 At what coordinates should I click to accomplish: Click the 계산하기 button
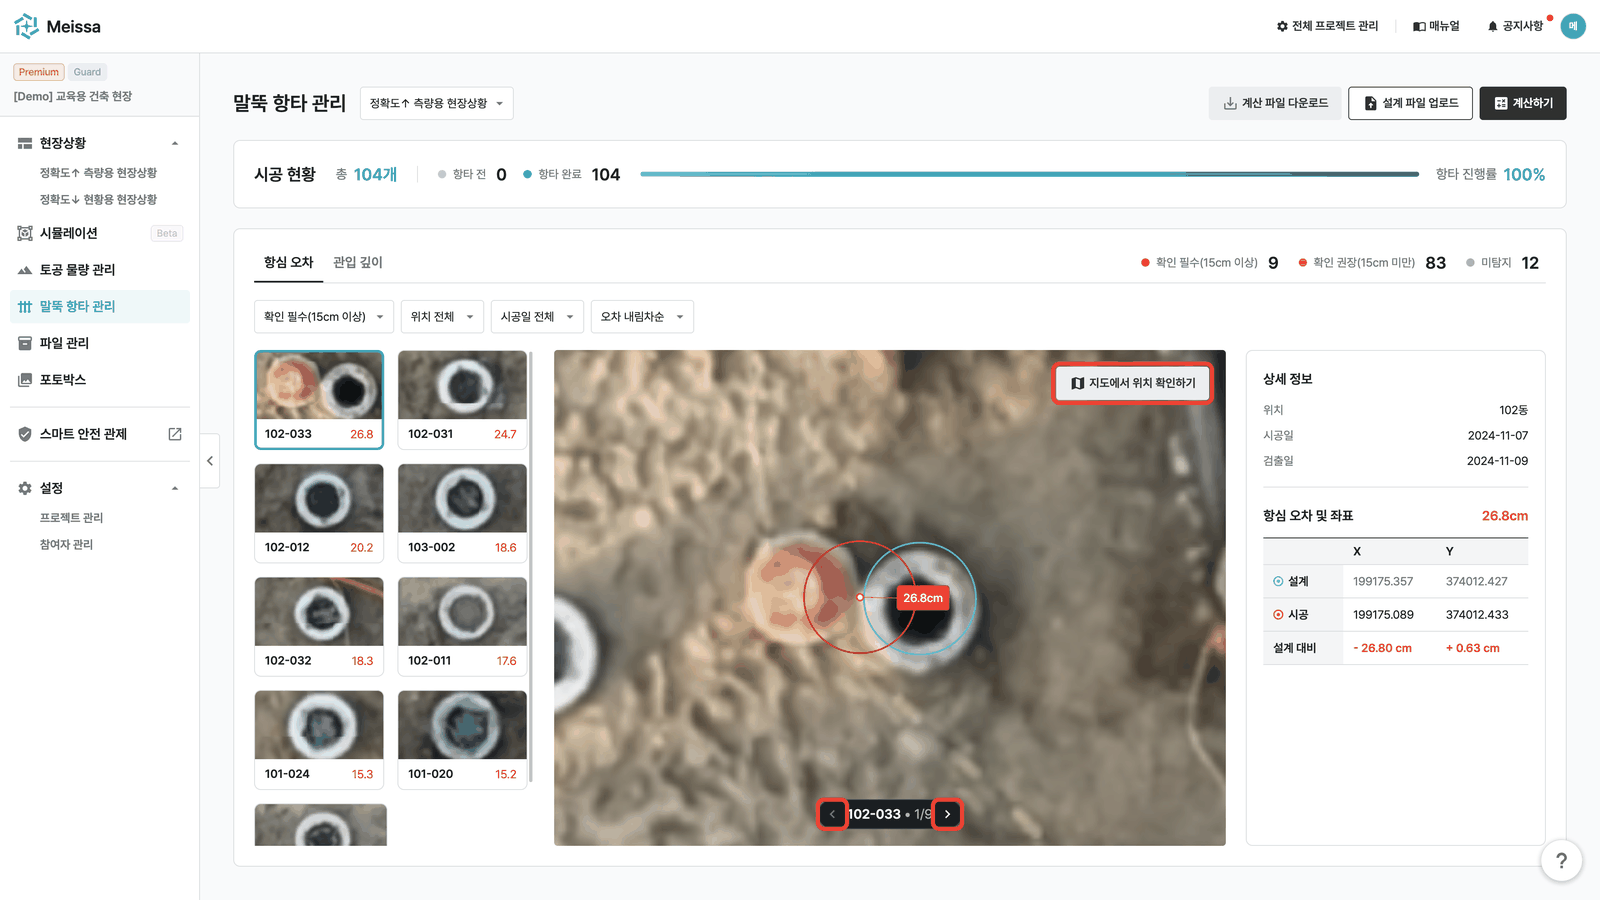pos(1523,103)
